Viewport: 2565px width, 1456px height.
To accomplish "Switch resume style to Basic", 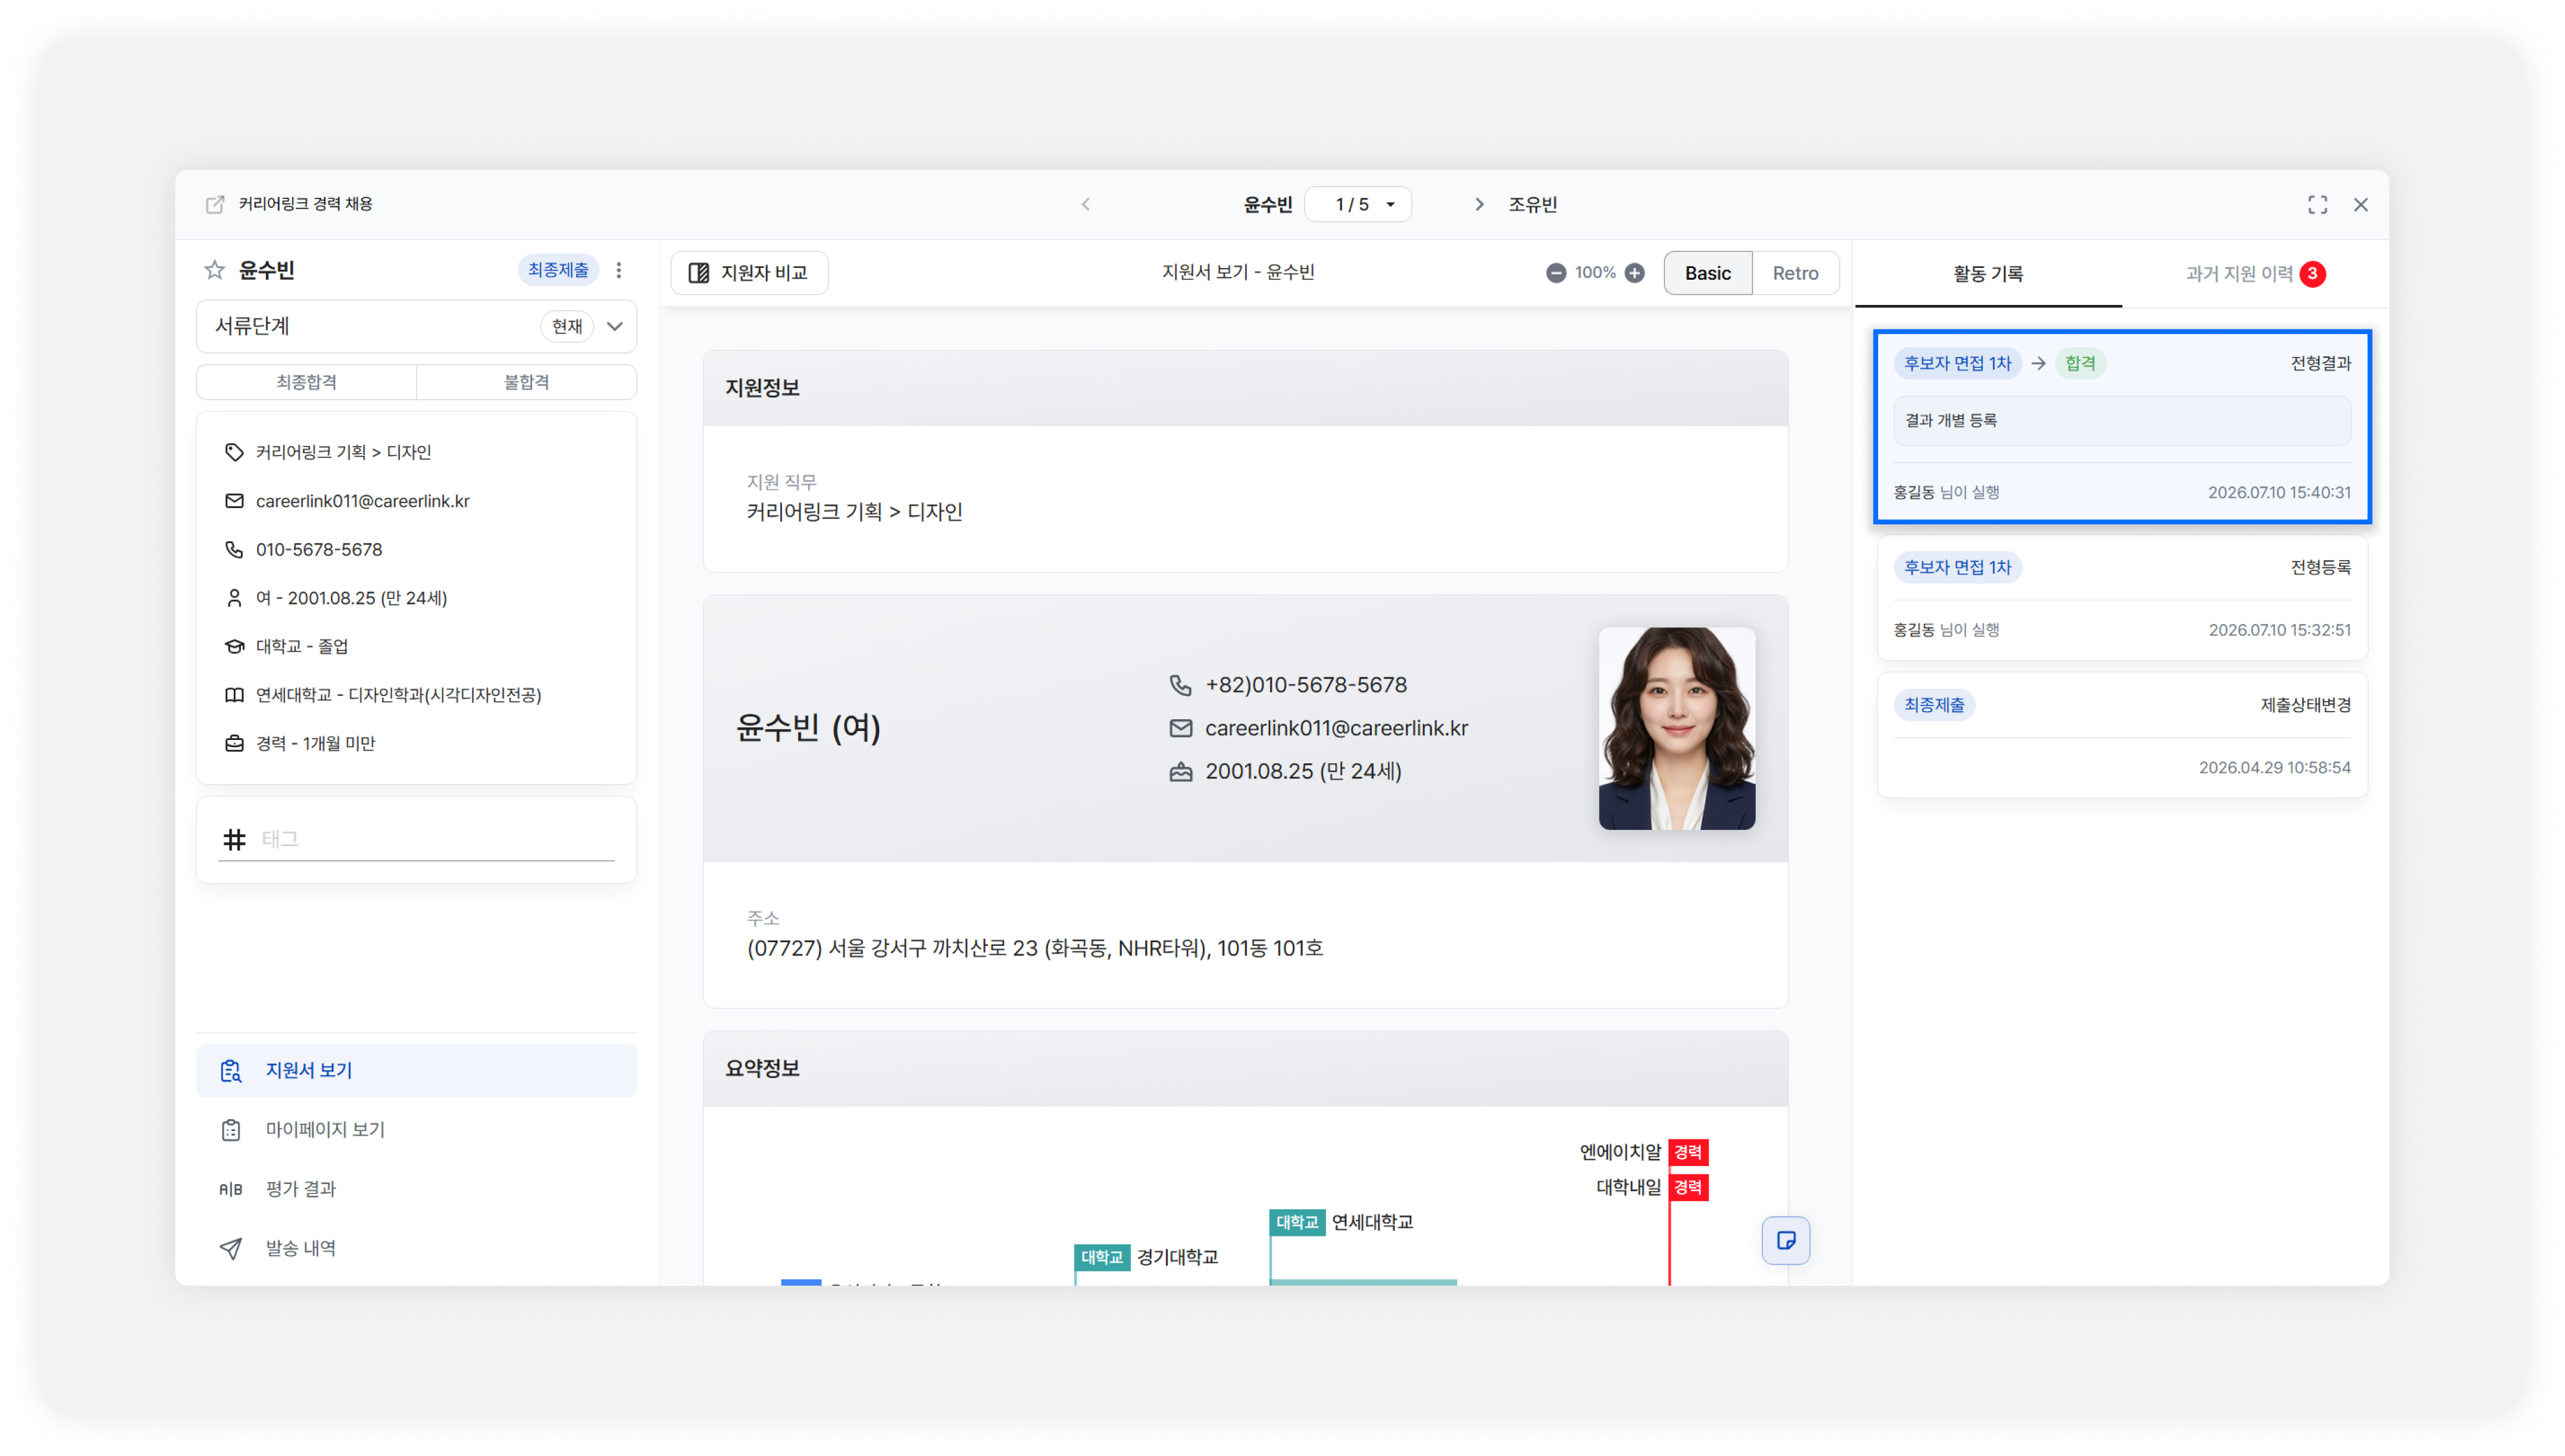I will [1707, 273].
